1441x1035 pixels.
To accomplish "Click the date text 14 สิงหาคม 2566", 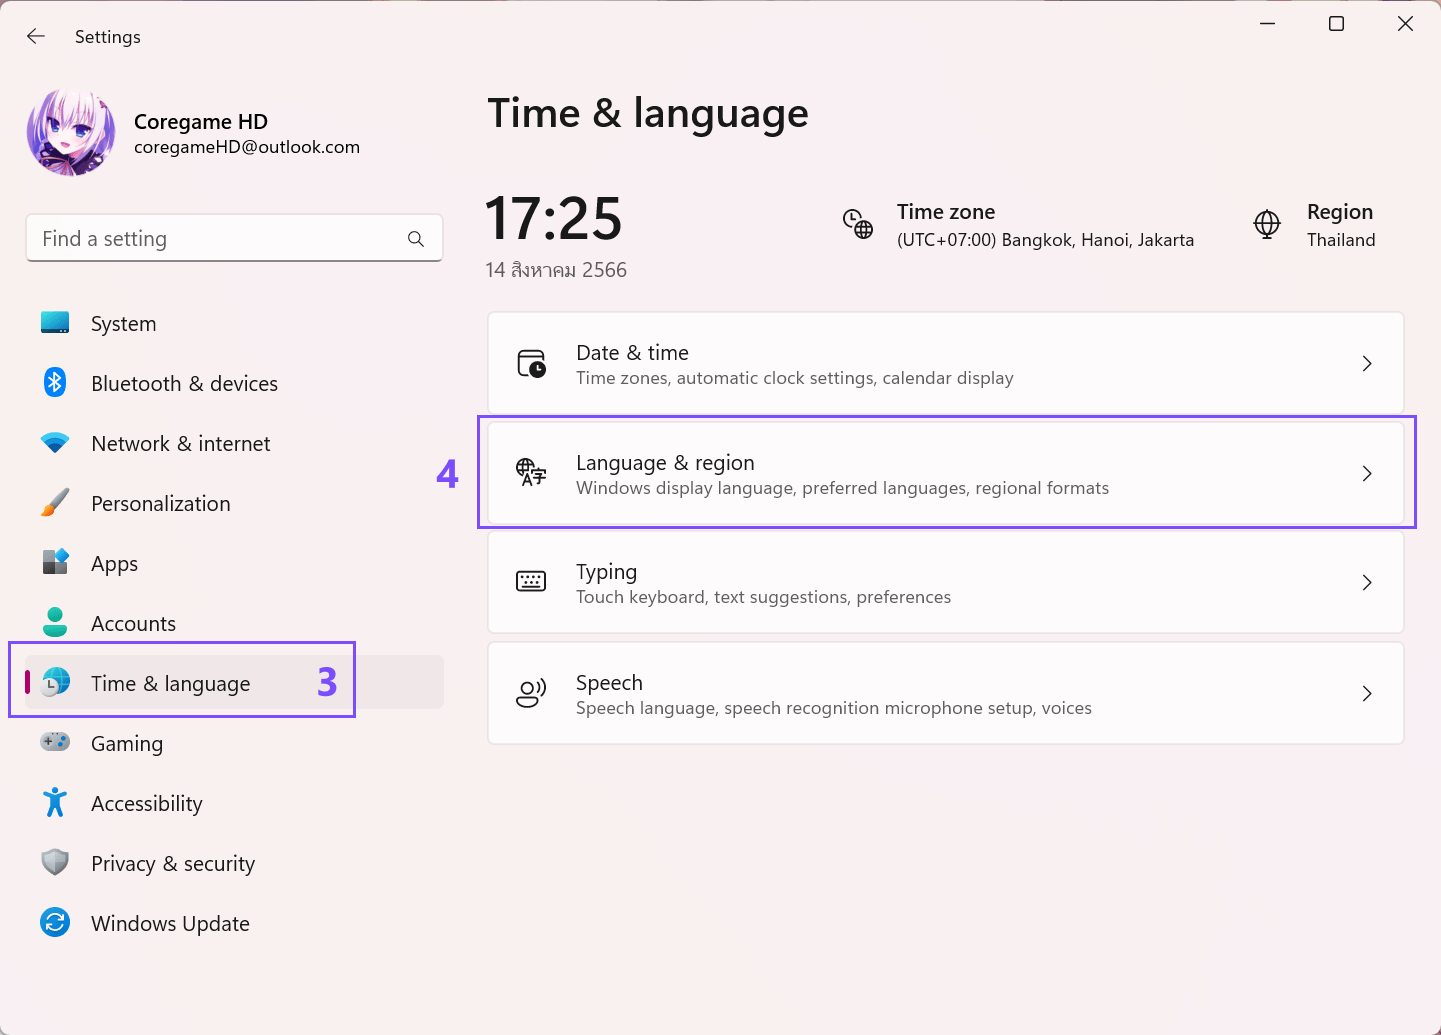I will point(556,270).
